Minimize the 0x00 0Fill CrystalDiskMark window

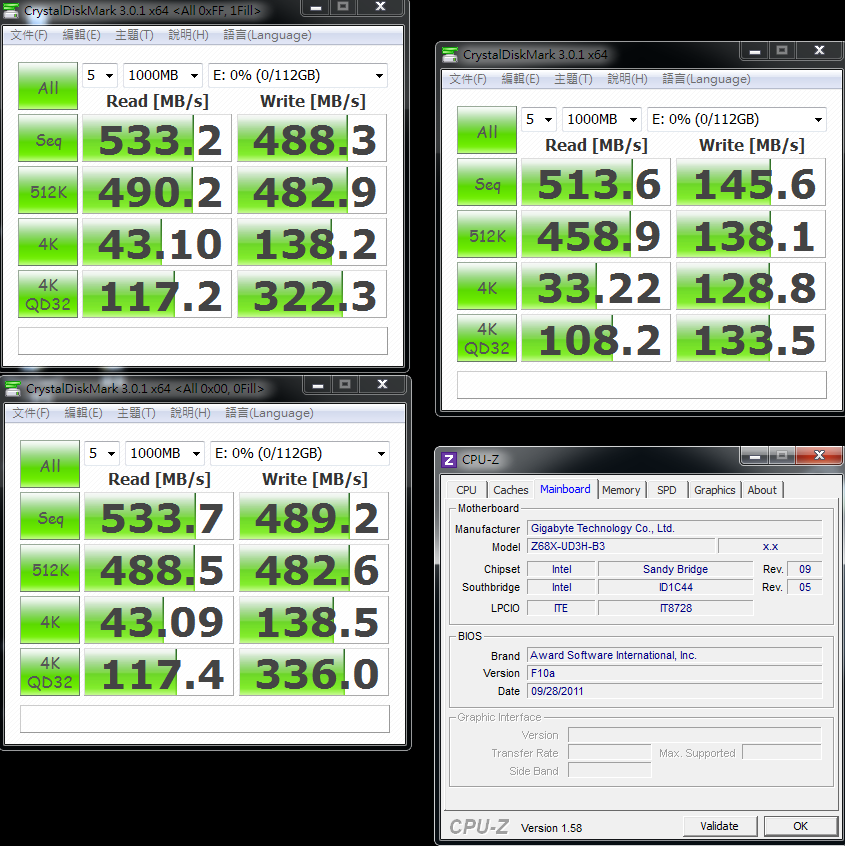pos(317,385)
